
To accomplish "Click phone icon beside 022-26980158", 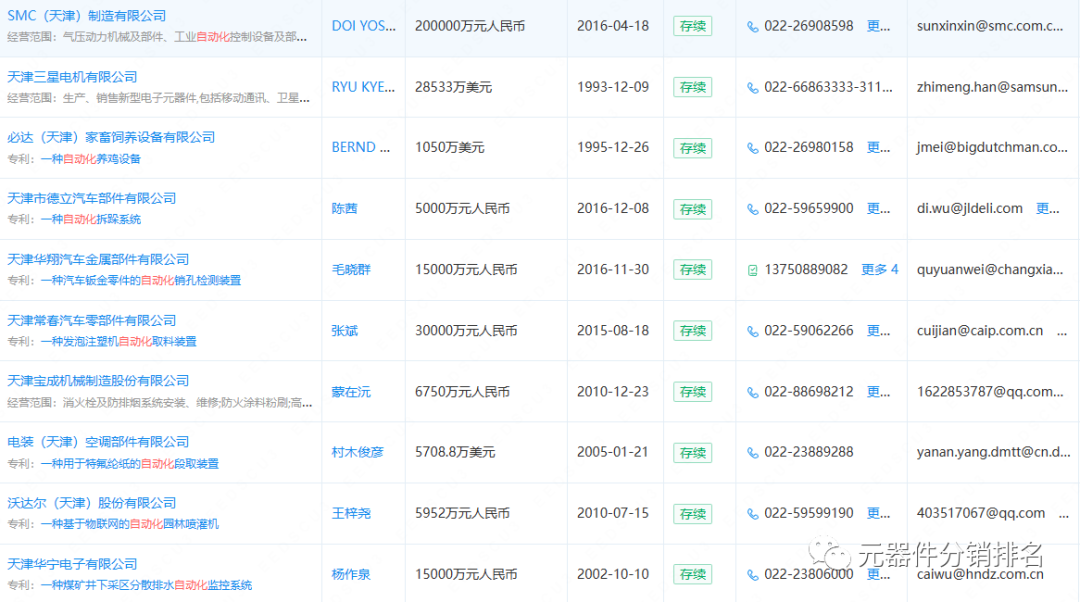I will [753, 148].
